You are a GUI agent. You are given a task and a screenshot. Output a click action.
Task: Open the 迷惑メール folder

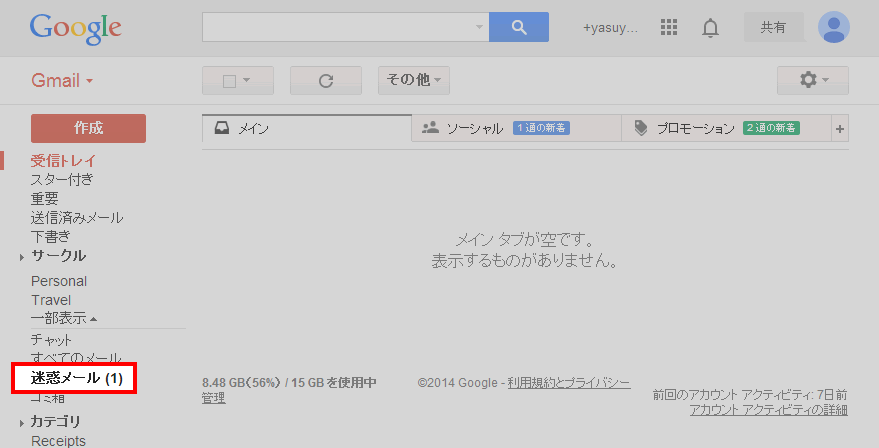point(75,378)
